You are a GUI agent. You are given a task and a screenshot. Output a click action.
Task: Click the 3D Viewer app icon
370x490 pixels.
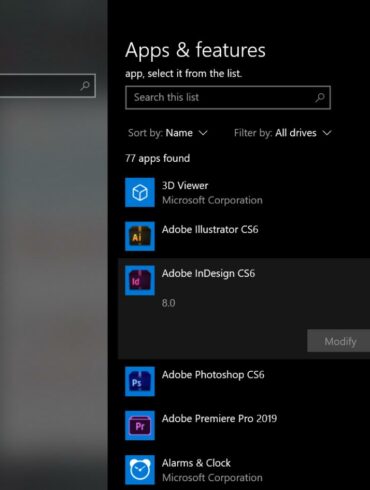coord(140,192)
